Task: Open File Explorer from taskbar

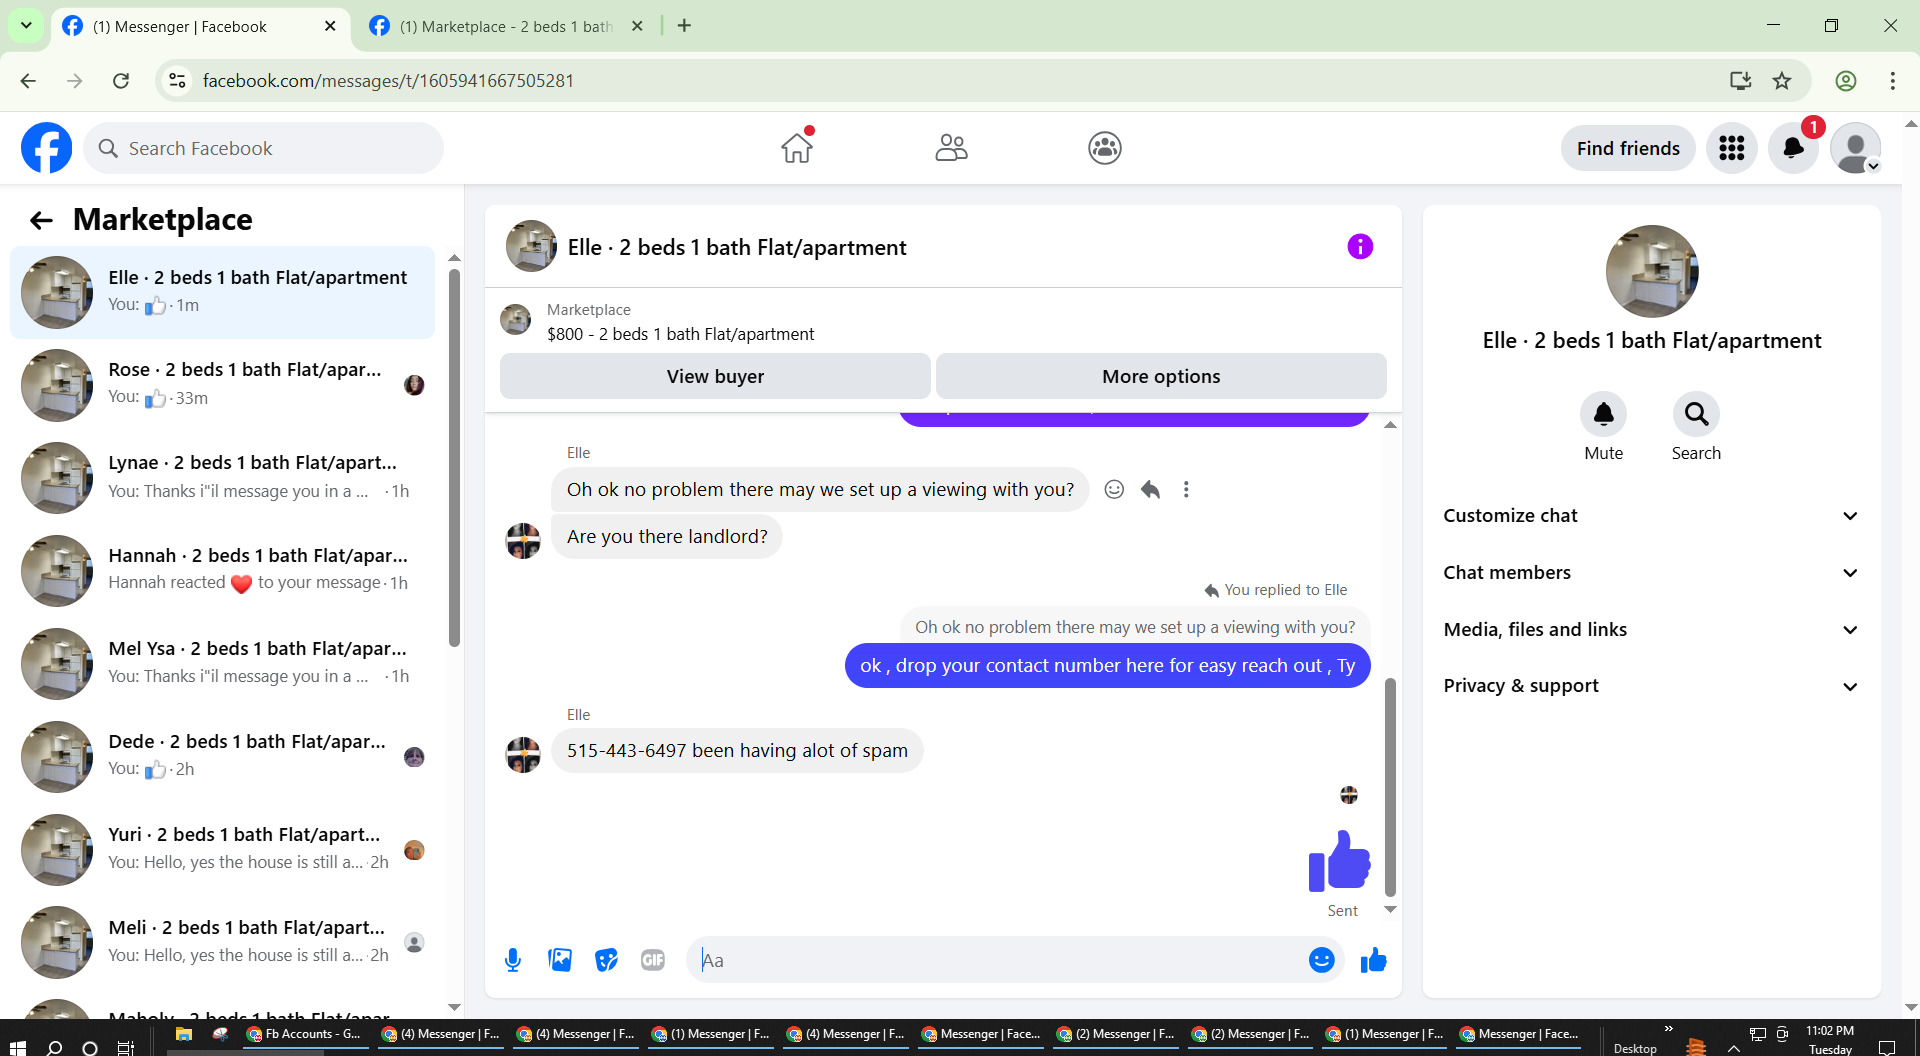Action: [183, 1035]
